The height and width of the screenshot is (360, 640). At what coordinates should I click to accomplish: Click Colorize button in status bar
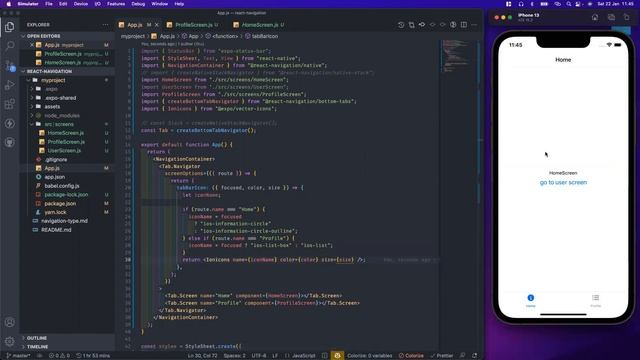click(411, 356)
